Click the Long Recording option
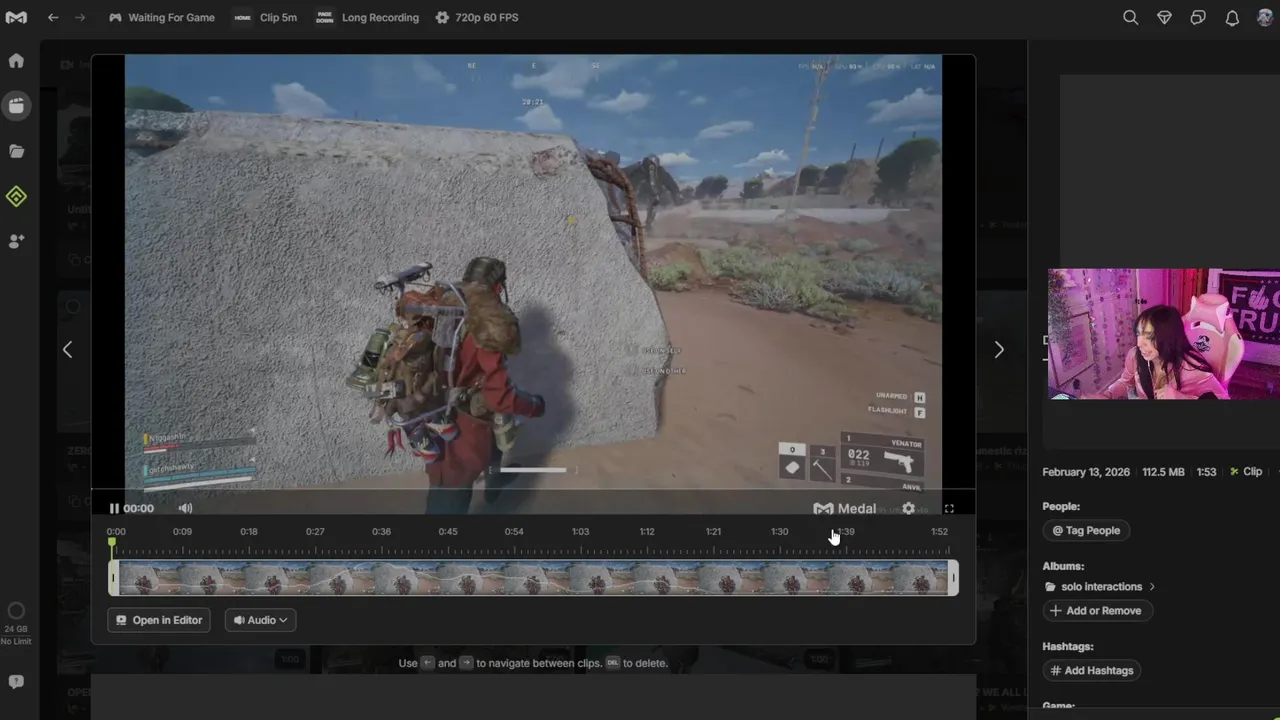The height and width of the screenshot is (720, 1280). point(367,17)
